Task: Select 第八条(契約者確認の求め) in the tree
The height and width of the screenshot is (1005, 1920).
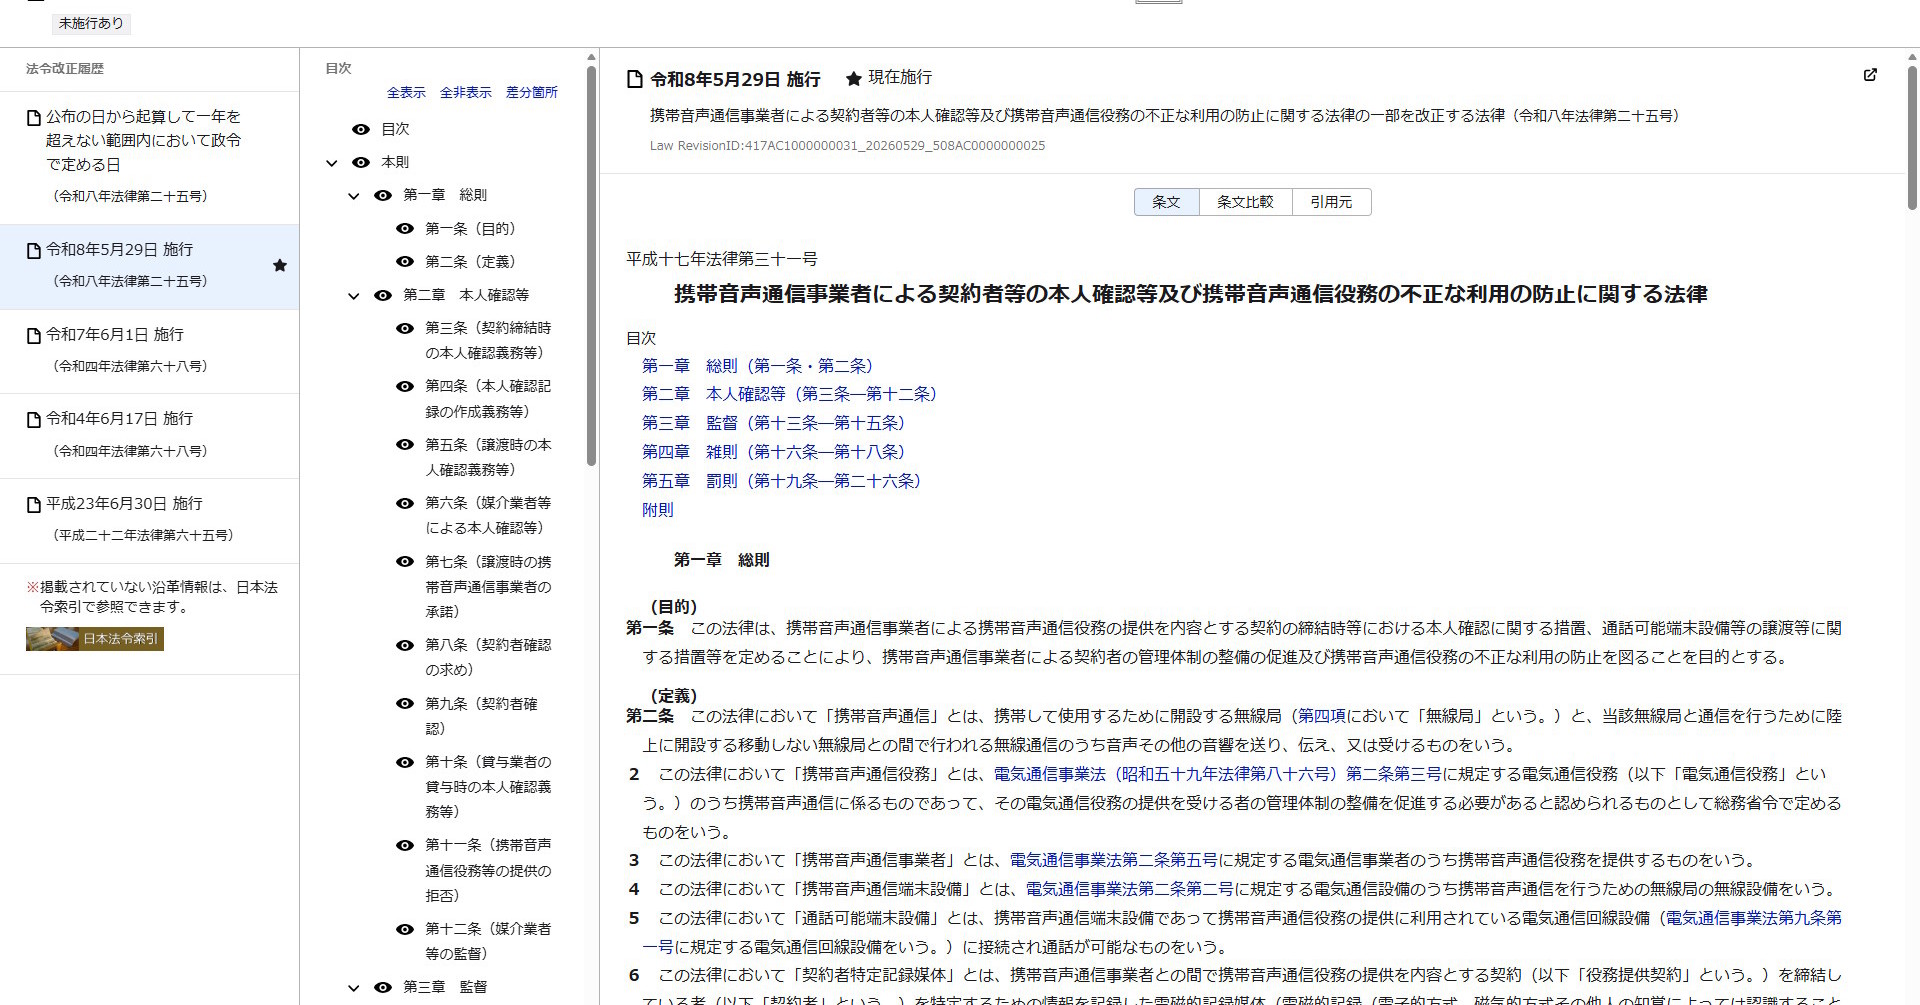Action: (488, 657)
